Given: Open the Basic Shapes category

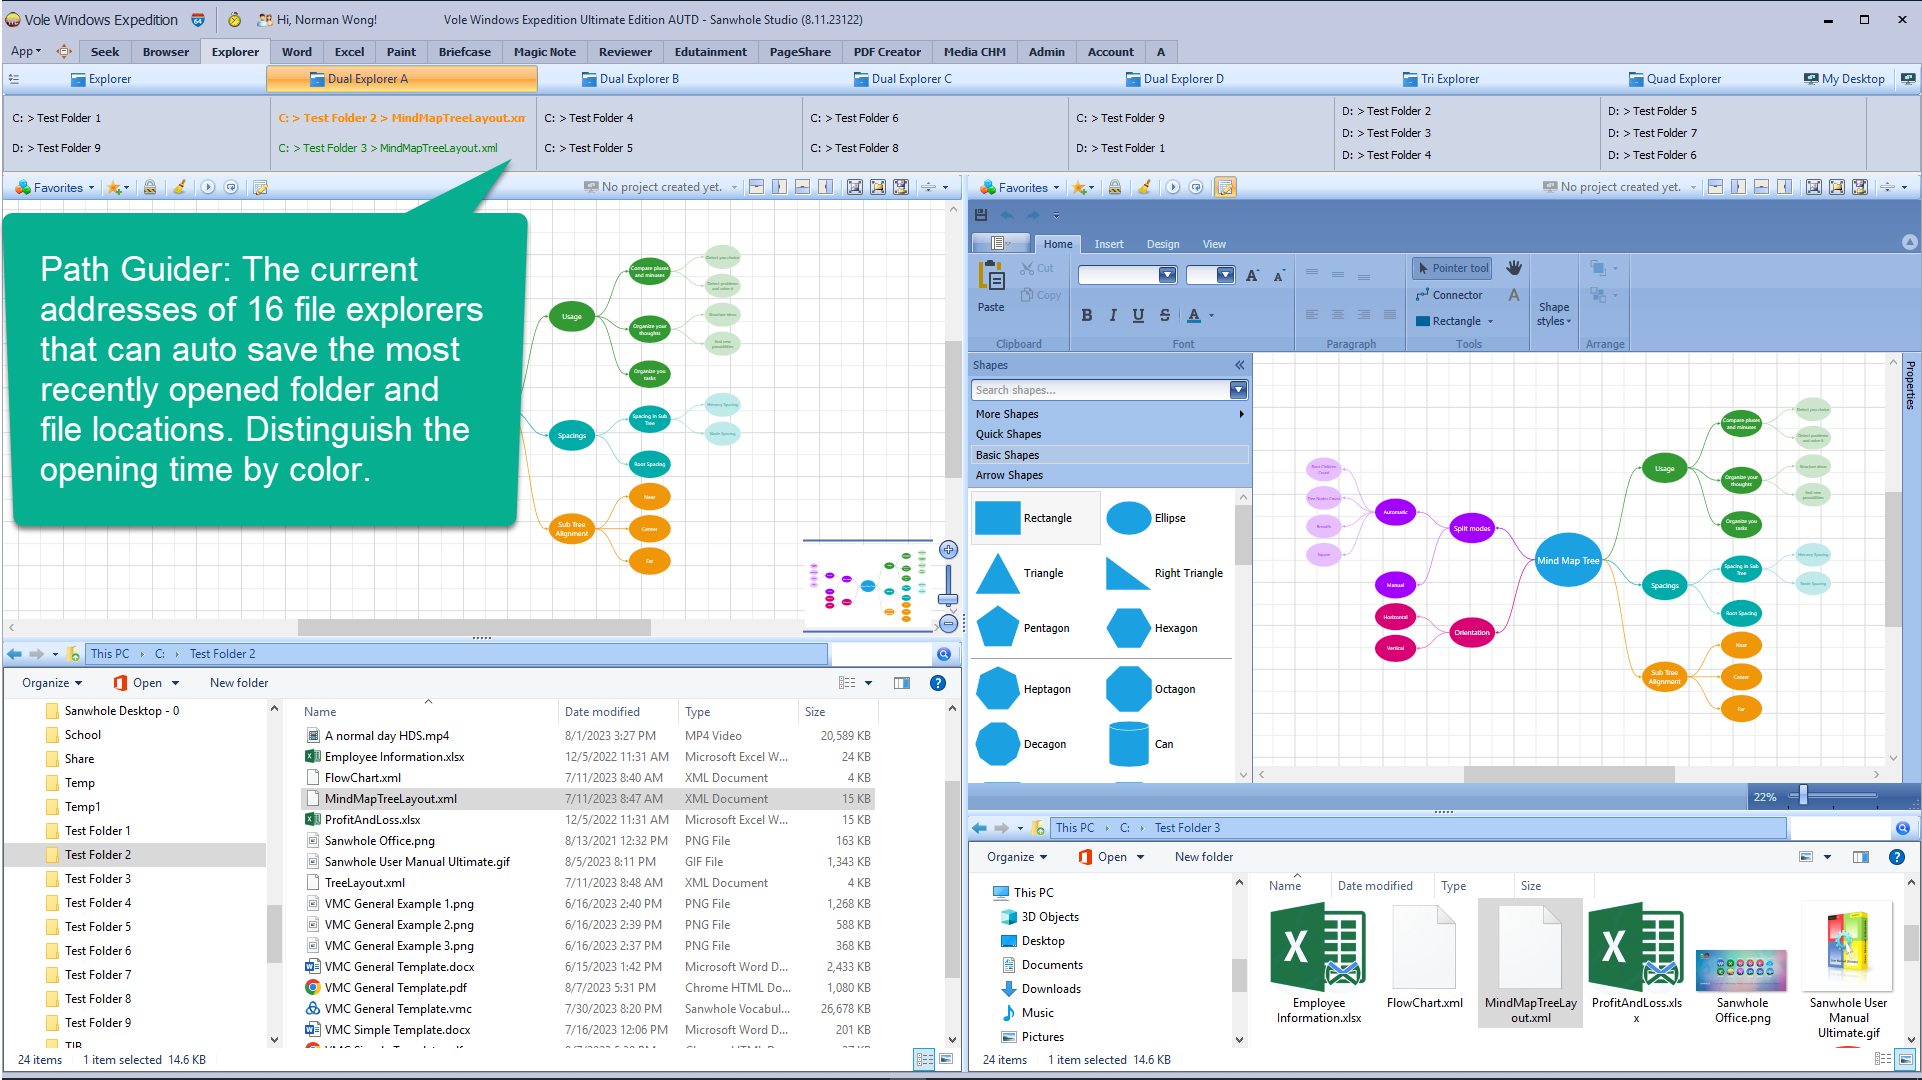Looking at the screenshot, I should tap(1109, 455).
